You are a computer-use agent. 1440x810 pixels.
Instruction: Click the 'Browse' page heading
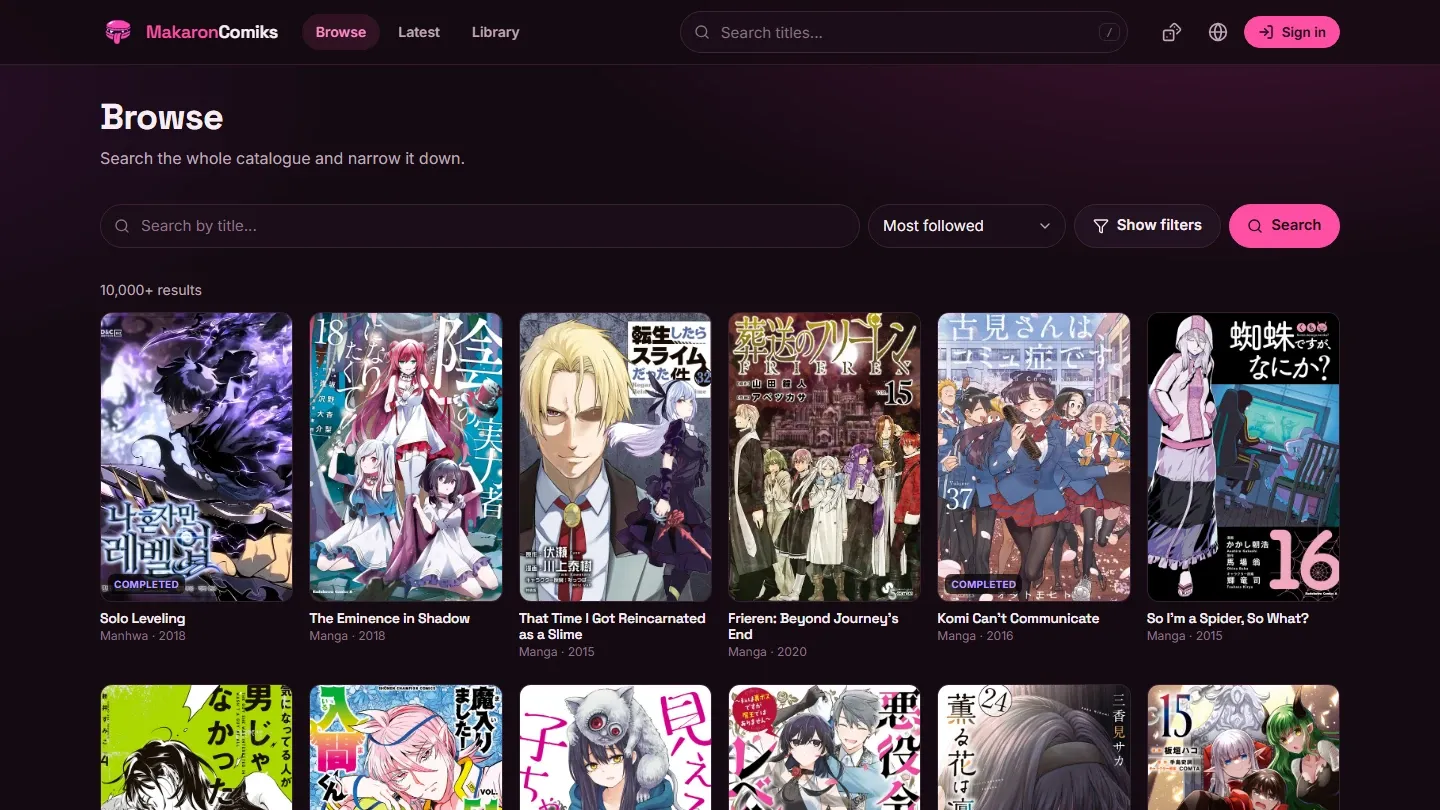point(162,117)
